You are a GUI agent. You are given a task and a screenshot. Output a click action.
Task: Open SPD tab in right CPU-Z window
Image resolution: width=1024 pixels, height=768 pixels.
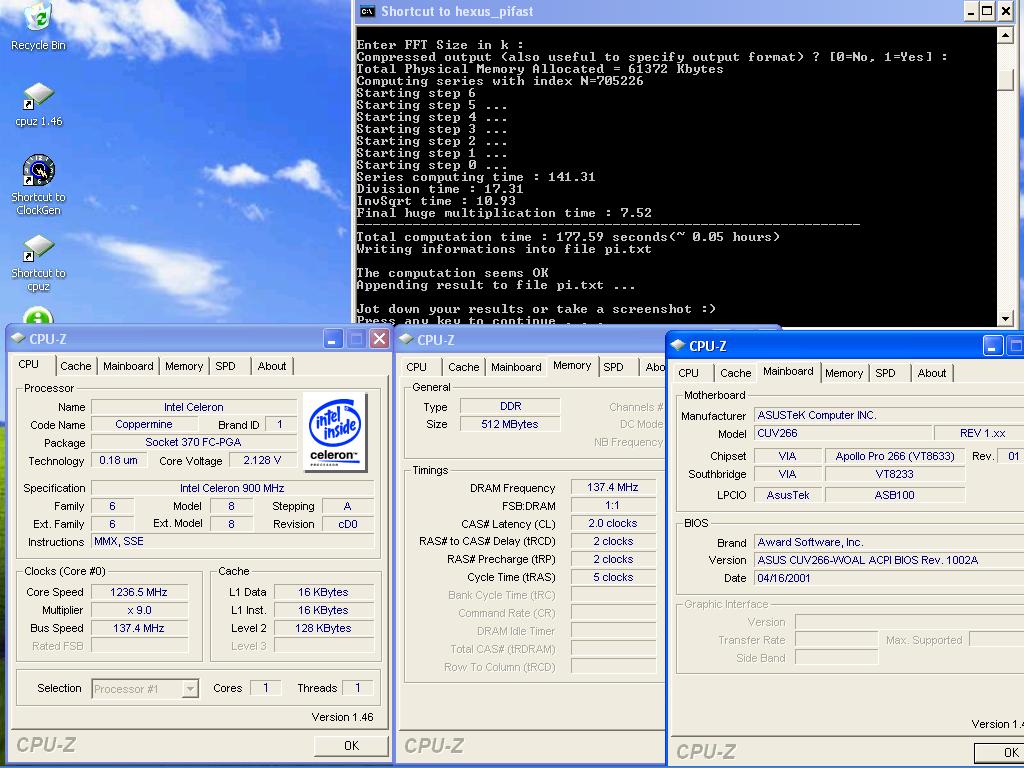(x=886, y=373)
